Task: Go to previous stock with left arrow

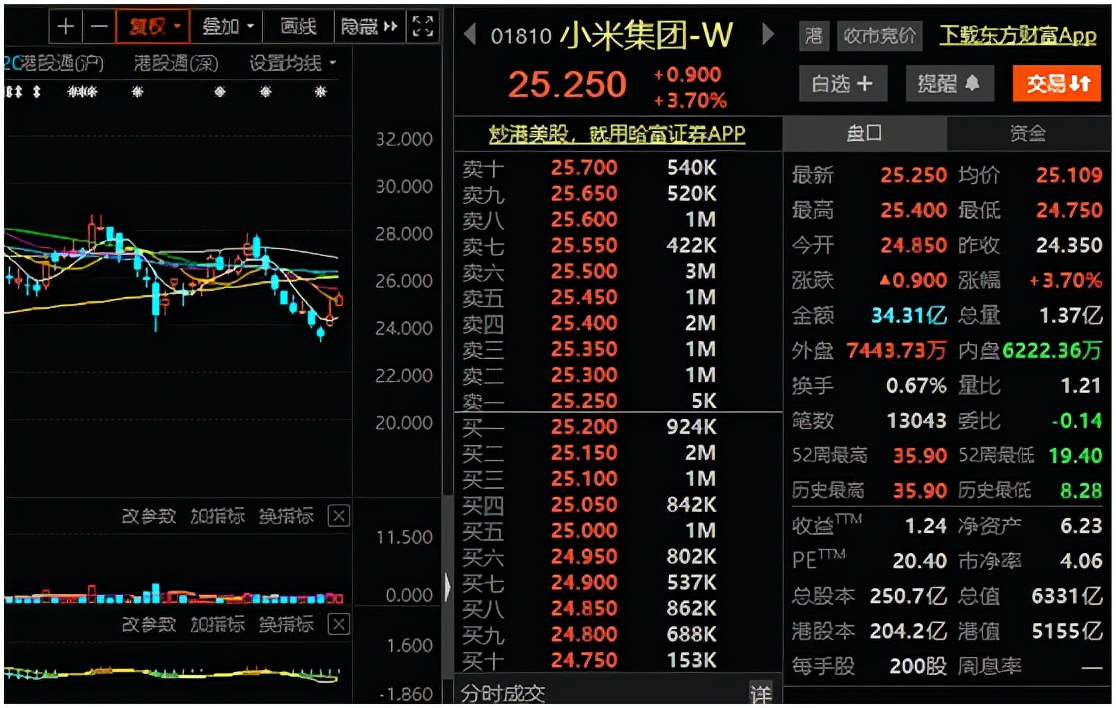Action: [470, 36]
